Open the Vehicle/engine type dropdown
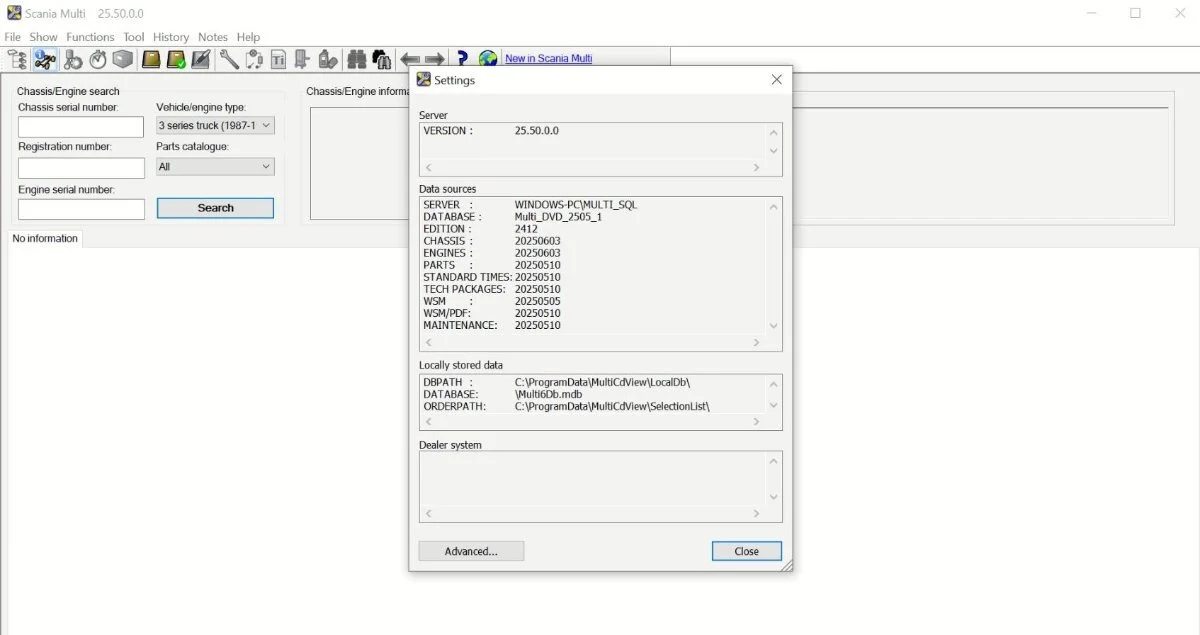 pyautogui.click(x=214, y=125)
